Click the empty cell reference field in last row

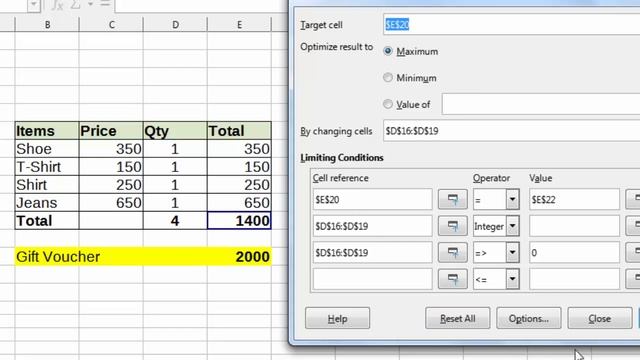[372, 279]
